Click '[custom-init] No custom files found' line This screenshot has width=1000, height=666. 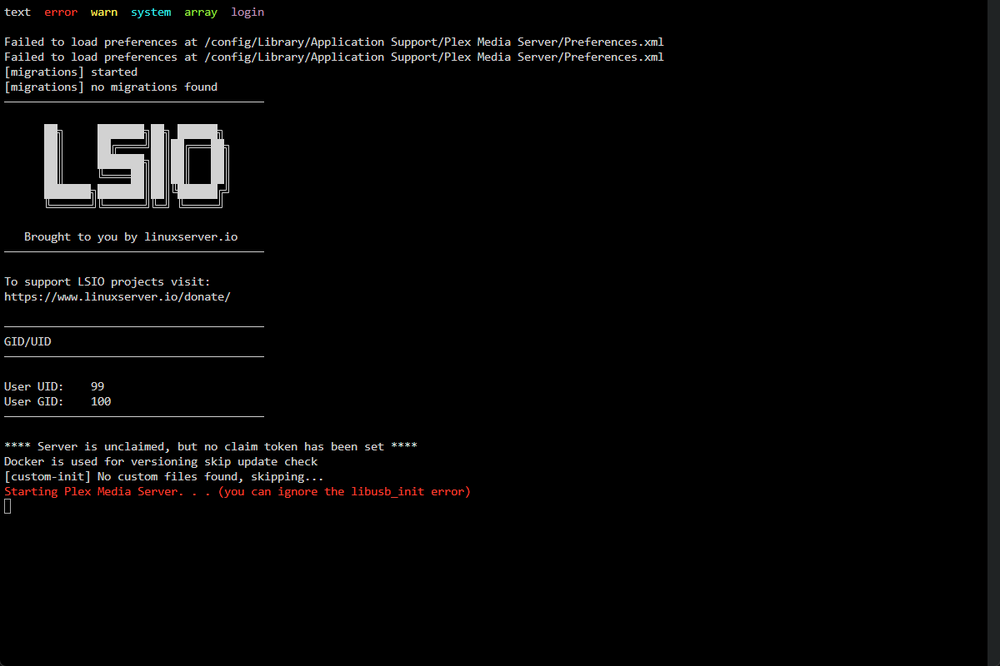pos(164,477)
